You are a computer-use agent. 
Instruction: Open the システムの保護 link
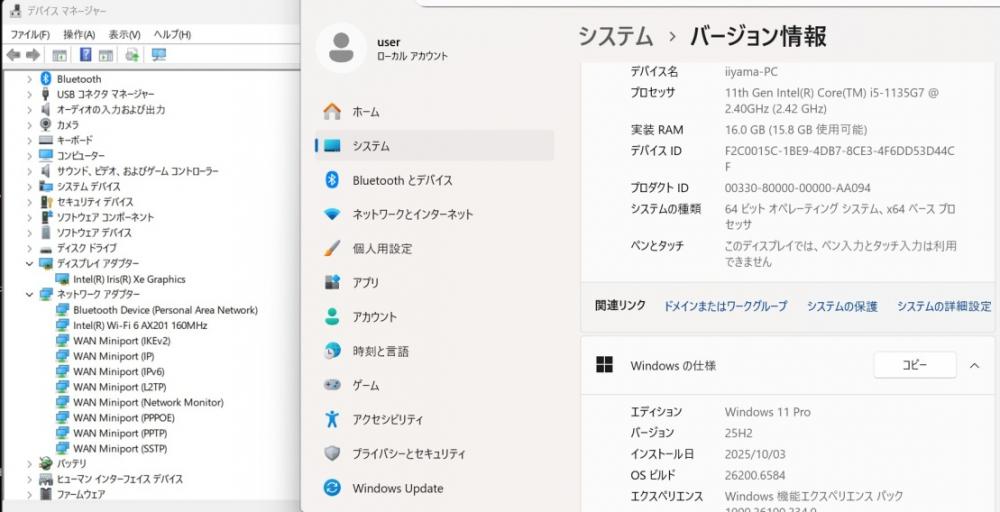click(x=841, y=306)
